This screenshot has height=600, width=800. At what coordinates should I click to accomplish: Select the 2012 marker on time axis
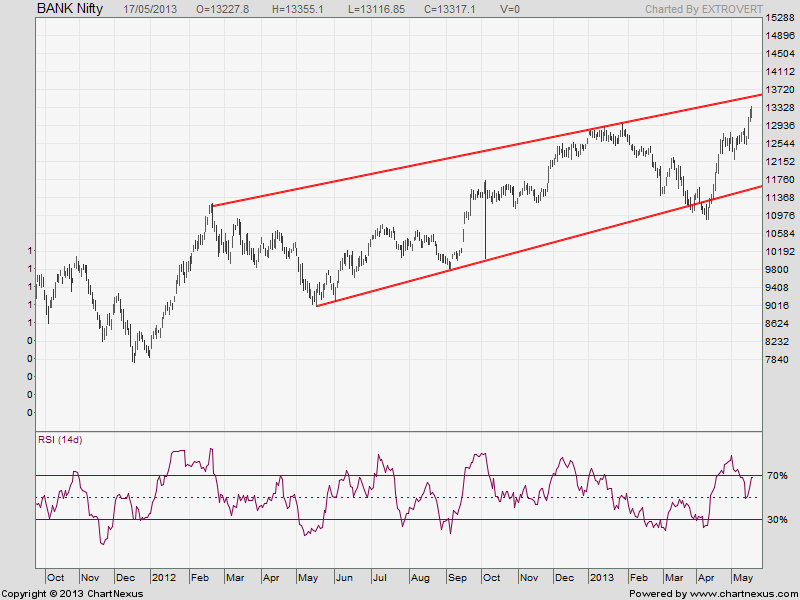coord(163,578)
